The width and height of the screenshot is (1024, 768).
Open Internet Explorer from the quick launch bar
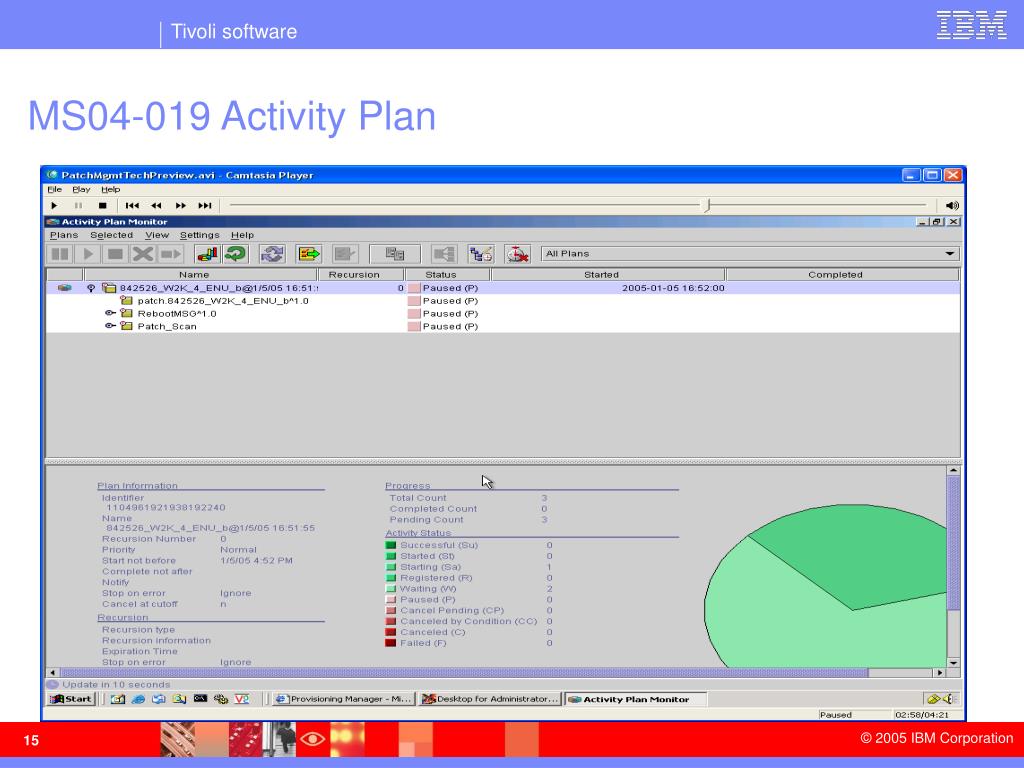tap(138, 699)
